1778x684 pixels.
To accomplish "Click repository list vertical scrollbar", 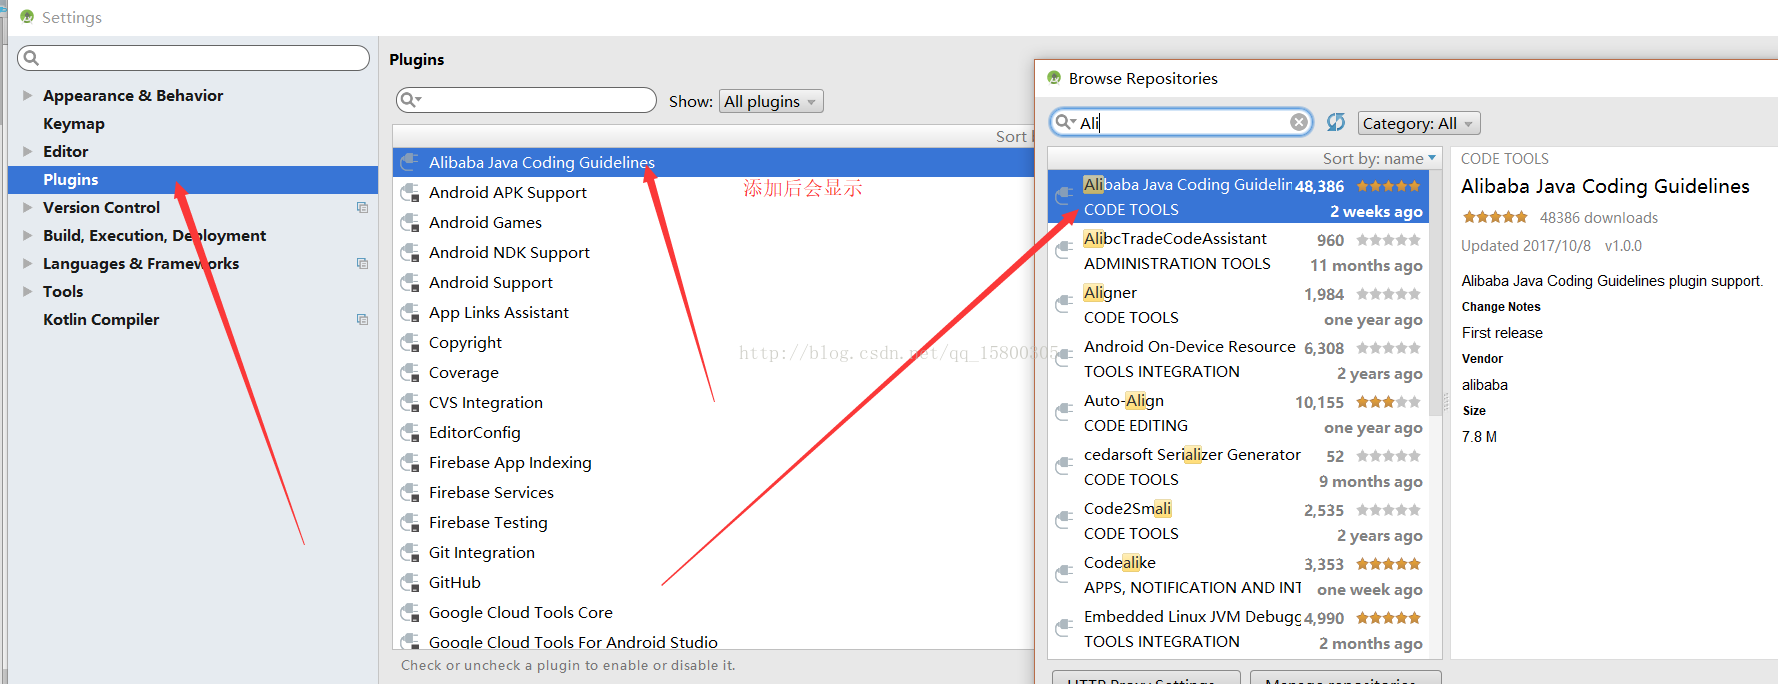I will point(1436,291).
